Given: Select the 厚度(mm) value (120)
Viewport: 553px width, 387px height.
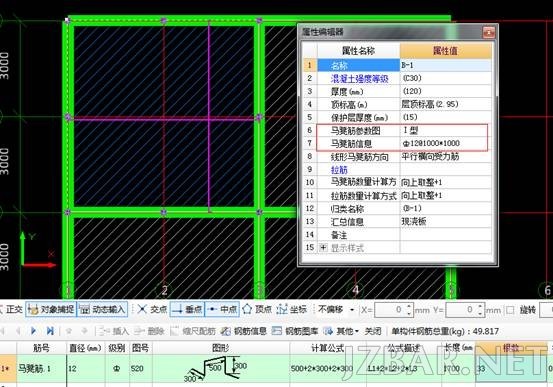Looking at the screenshot, I should tap(446, 91).
